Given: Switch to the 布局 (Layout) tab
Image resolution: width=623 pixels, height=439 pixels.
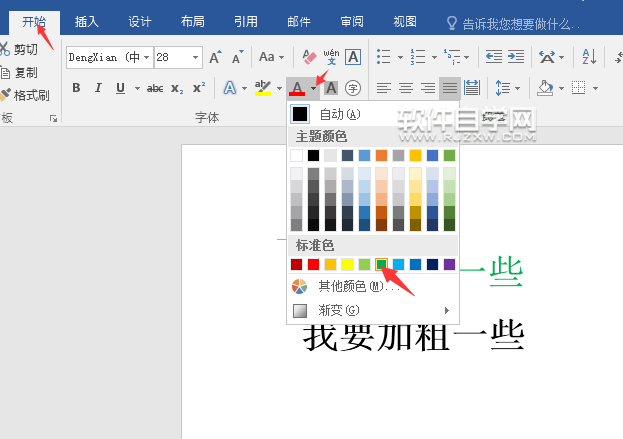Looking at the screenshot, I should 193,22.
